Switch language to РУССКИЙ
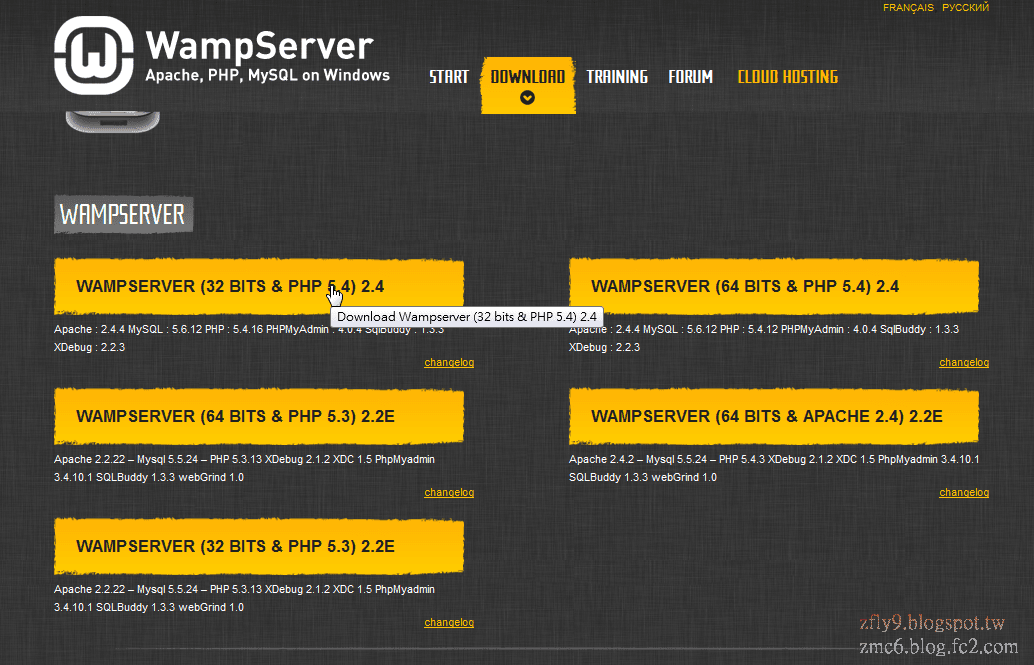 [965, 8]
